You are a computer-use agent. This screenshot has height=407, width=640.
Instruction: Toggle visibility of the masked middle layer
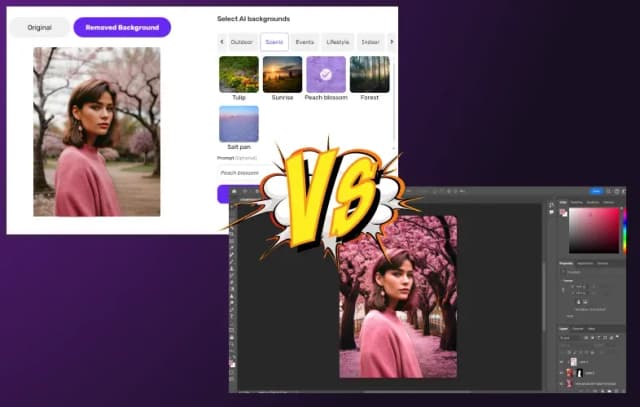[x=562, y=371]
